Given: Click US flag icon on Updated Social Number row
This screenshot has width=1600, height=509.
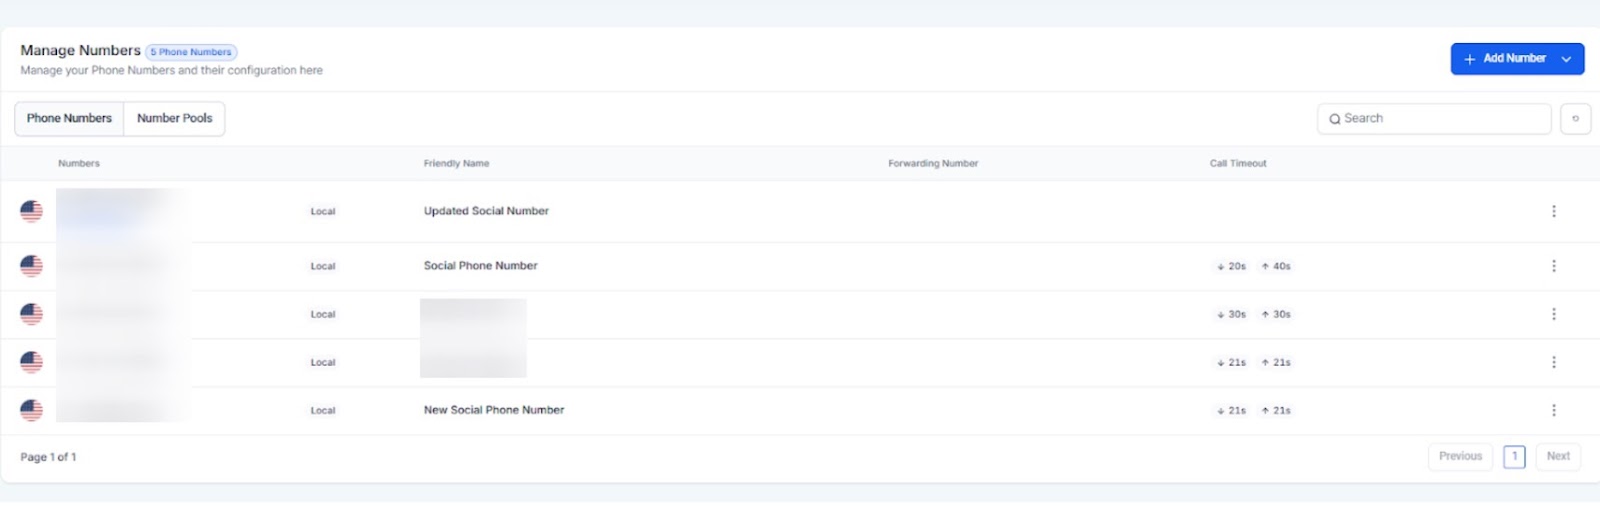Looking at the screenshot, I should [32, 211].
